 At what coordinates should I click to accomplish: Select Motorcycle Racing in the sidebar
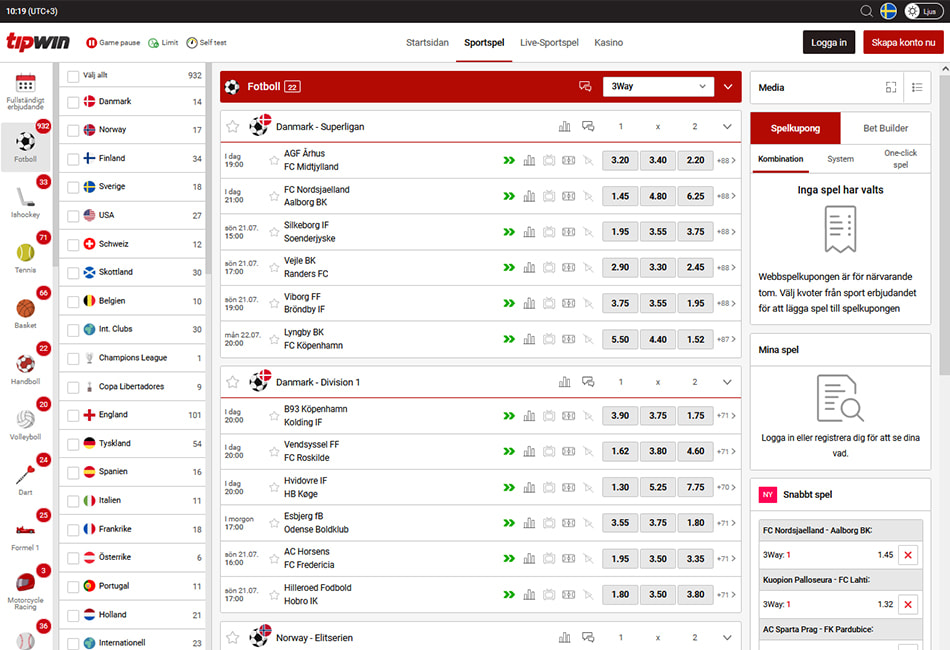[25, 591]
